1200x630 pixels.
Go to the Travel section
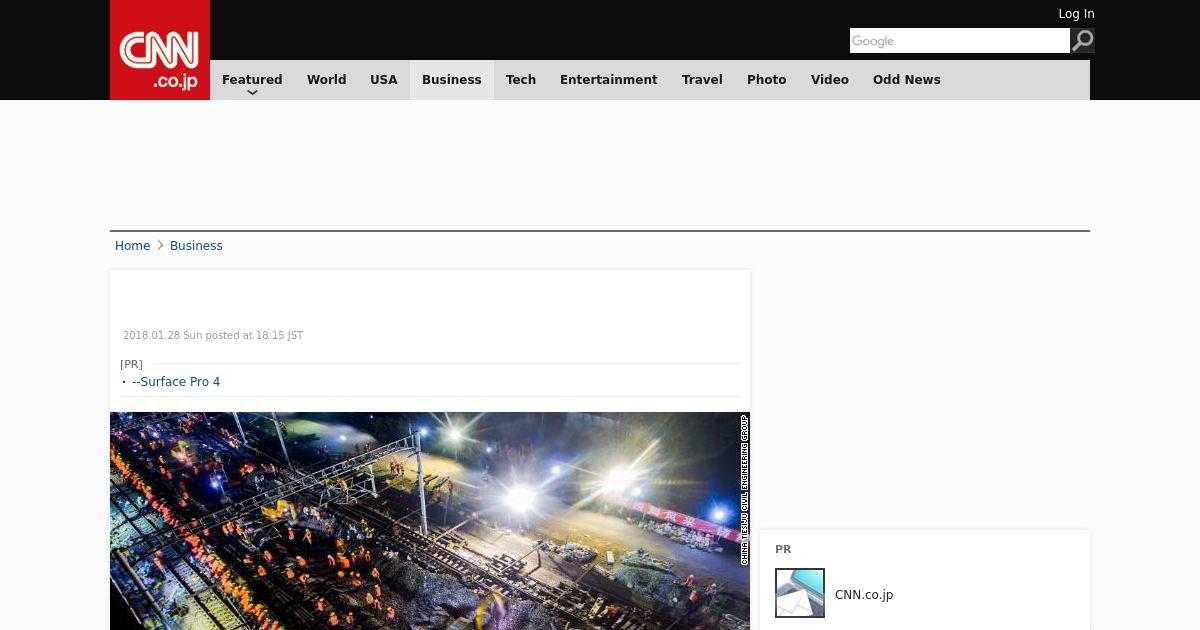click(x=702, y=80)
